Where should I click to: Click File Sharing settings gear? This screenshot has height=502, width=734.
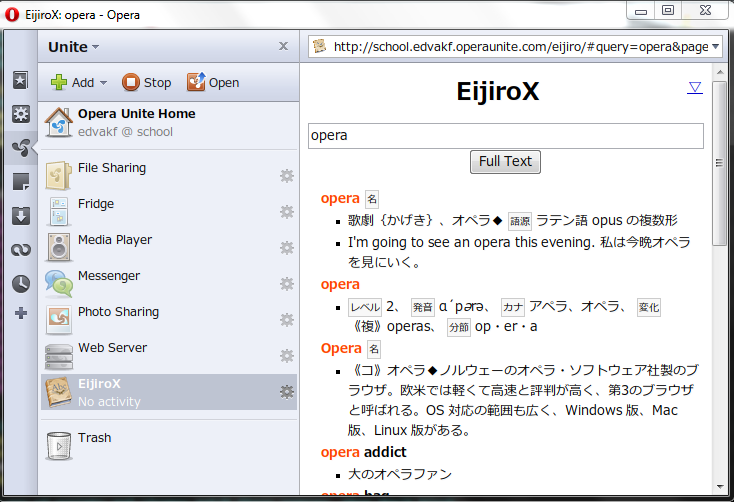click(x=286, y=176)
